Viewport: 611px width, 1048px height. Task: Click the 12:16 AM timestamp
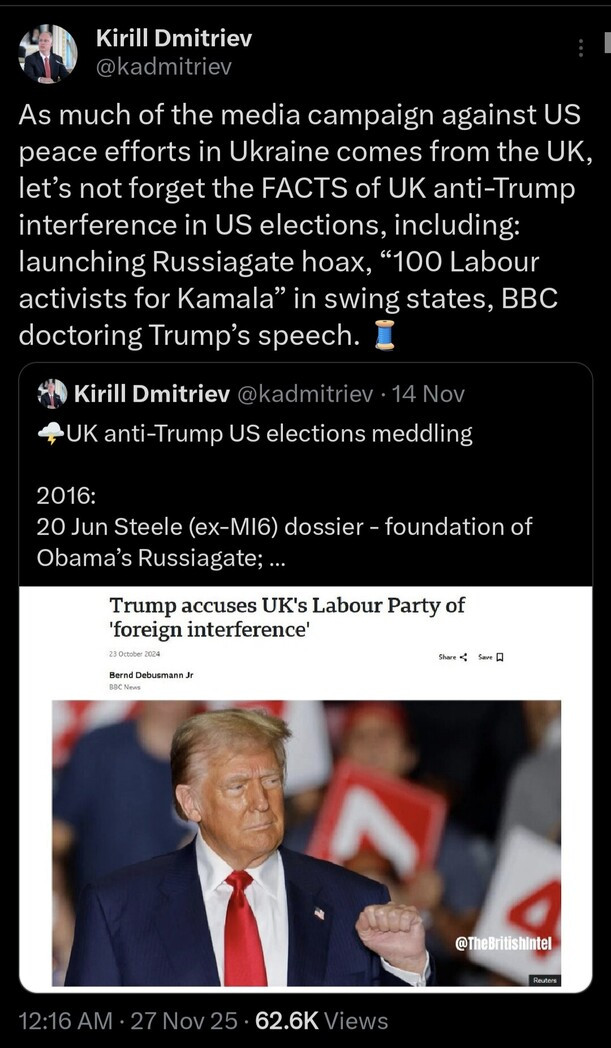tap(66, 1021)
